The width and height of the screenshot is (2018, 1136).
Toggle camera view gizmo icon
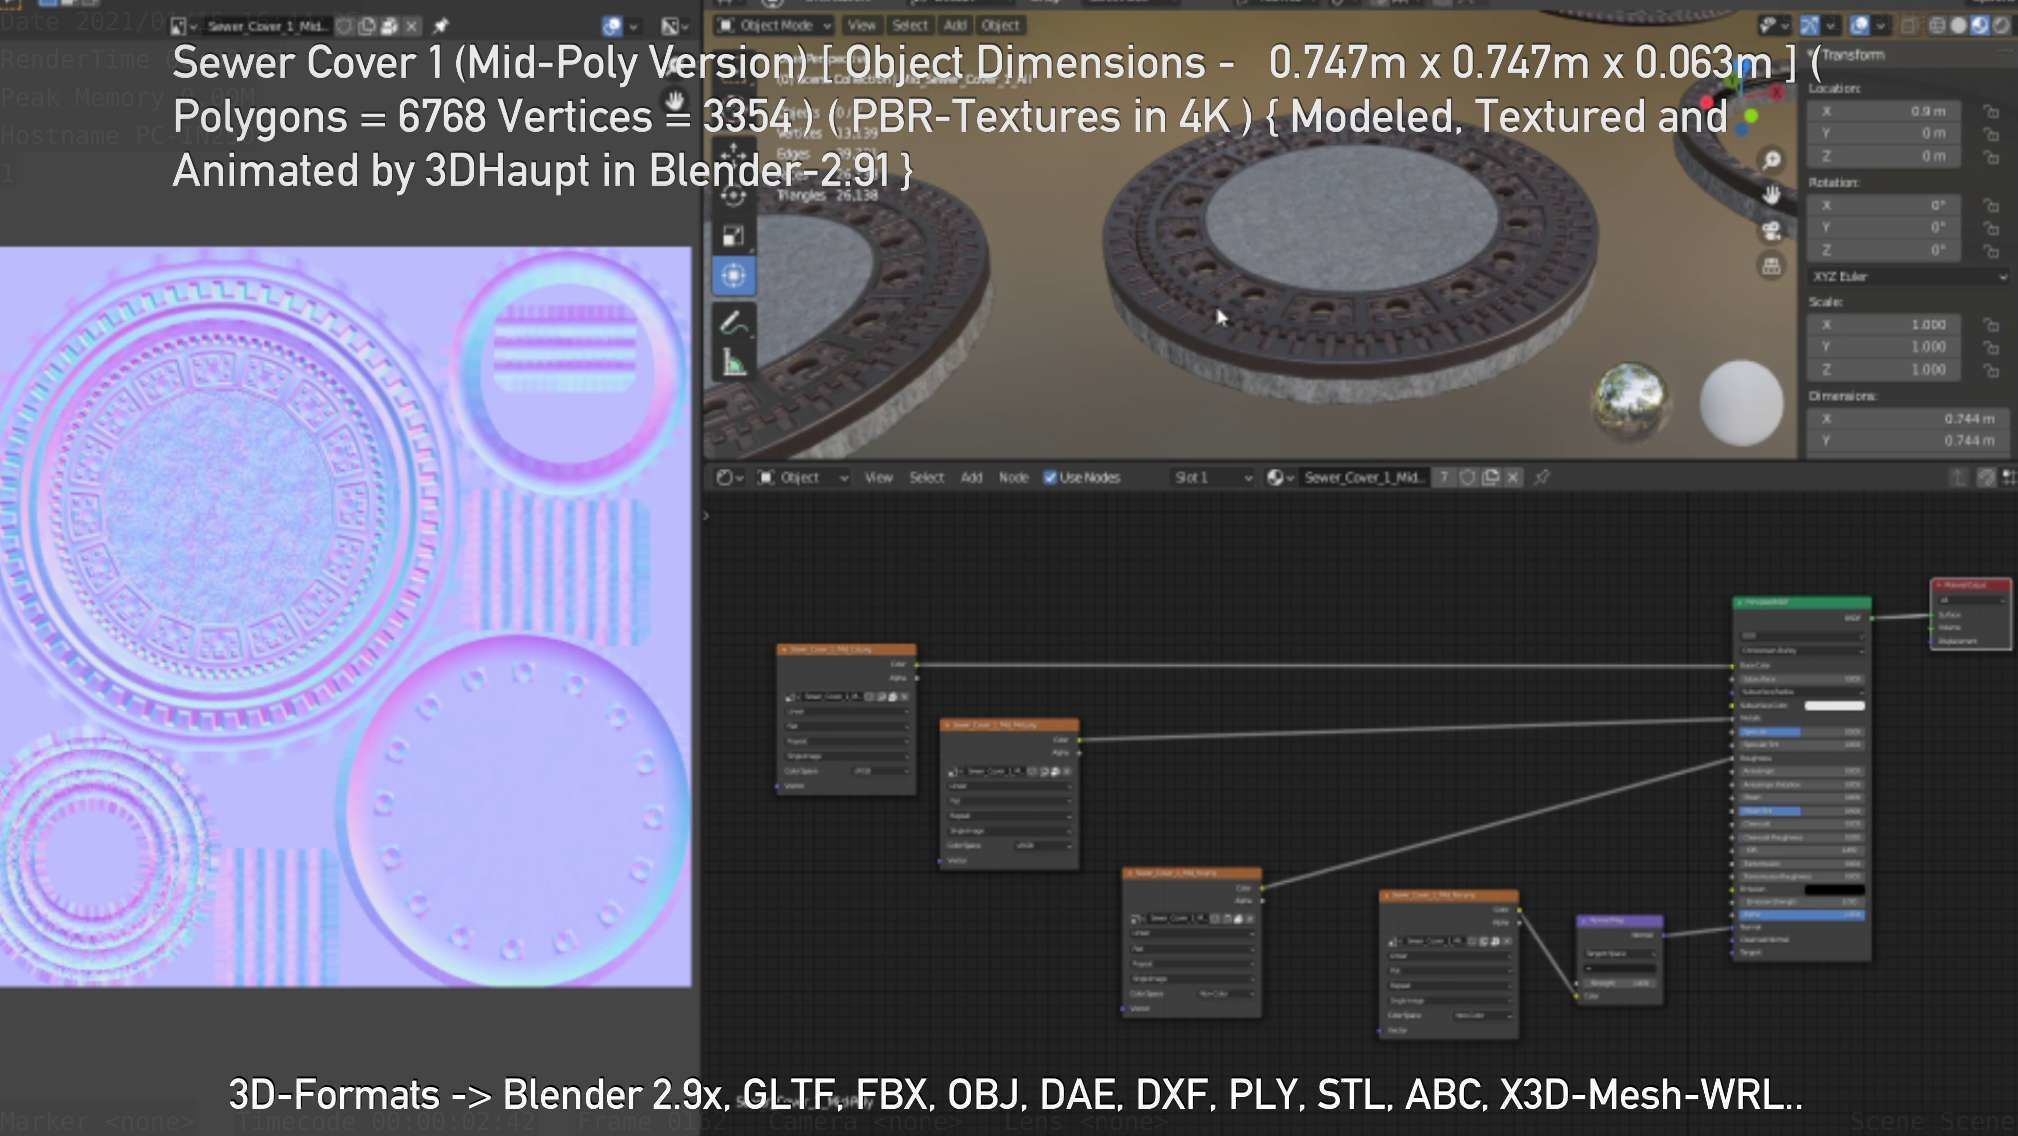coord(1771,231)
